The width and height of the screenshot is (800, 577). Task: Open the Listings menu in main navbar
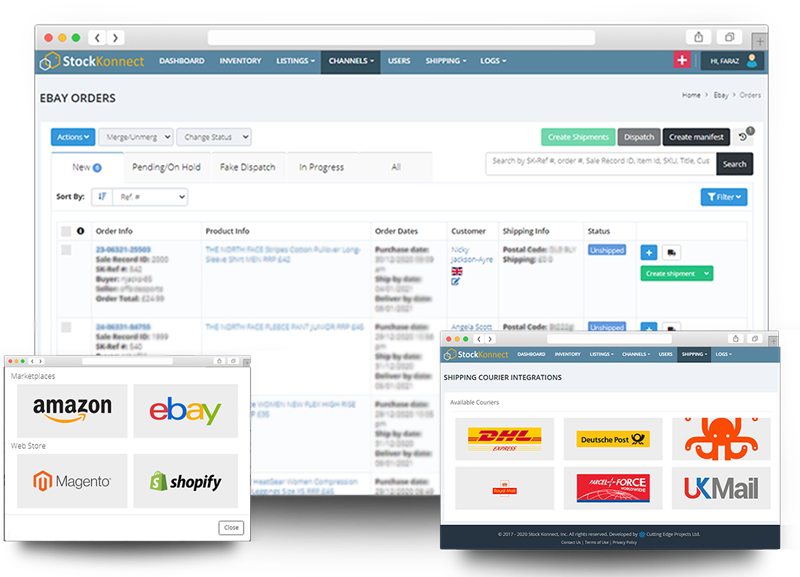click(x=295, y=61)
